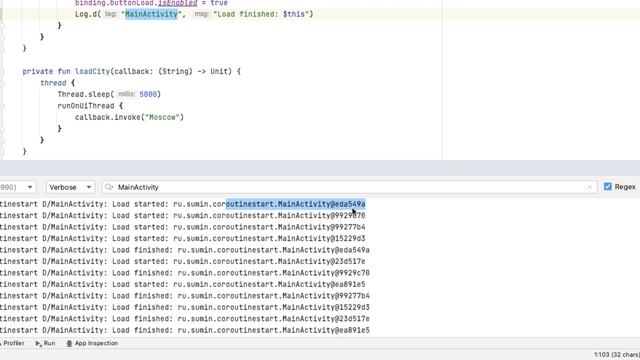Click log line Load finished ending 99277b4
The height and width of the screenshot is (360, 640).
[184, 296]
